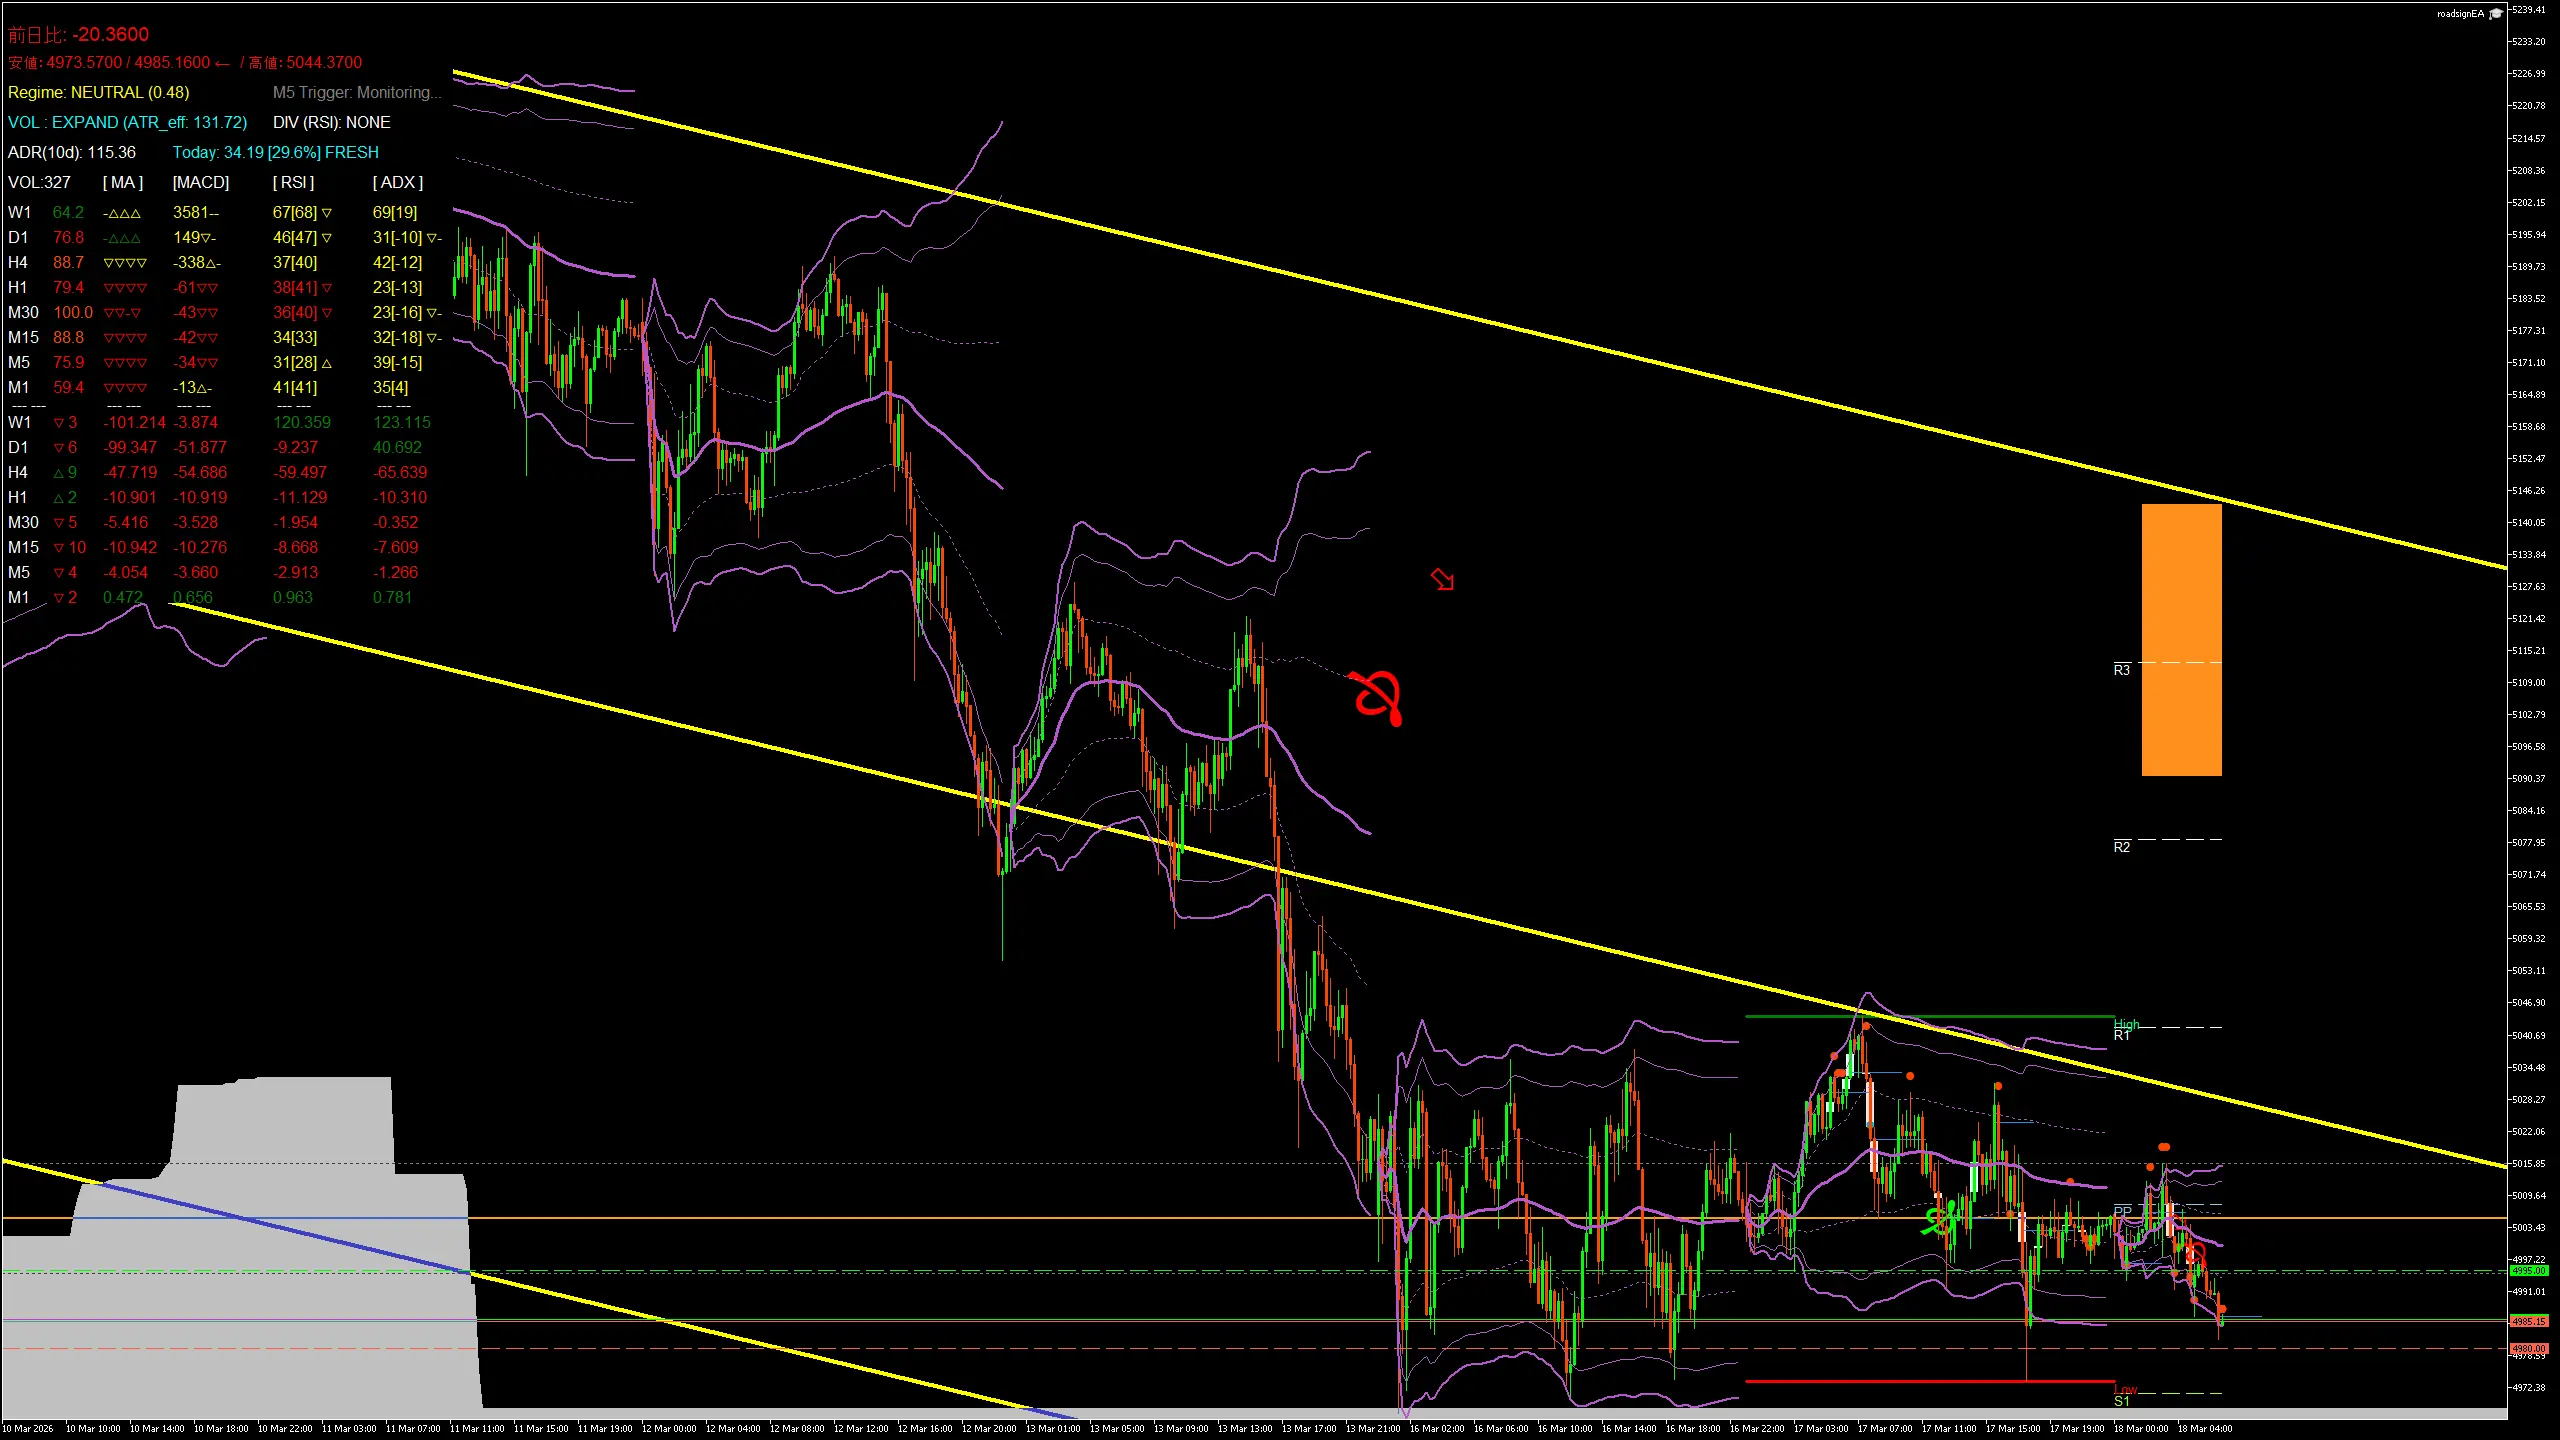Image resolution: width=2560 pixels, height=1440 pixels.
Task: Click the S1 support label
Action: [x=2121, y=1402]
